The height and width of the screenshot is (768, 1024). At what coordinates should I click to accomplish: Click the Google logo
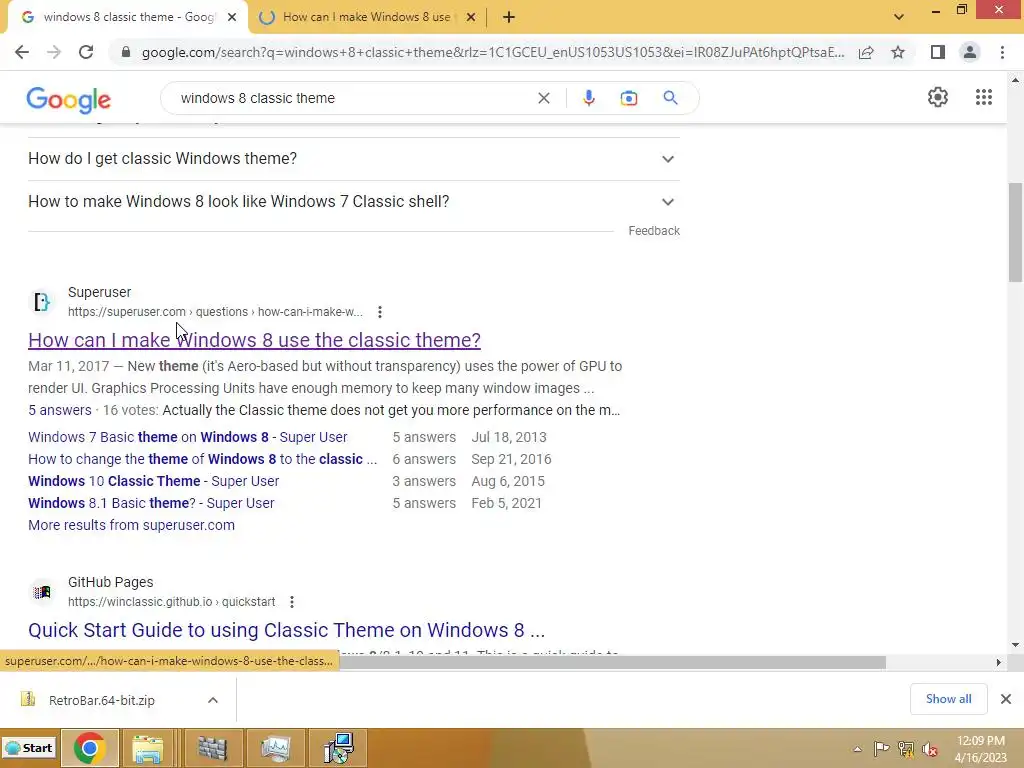pos(69,99)
